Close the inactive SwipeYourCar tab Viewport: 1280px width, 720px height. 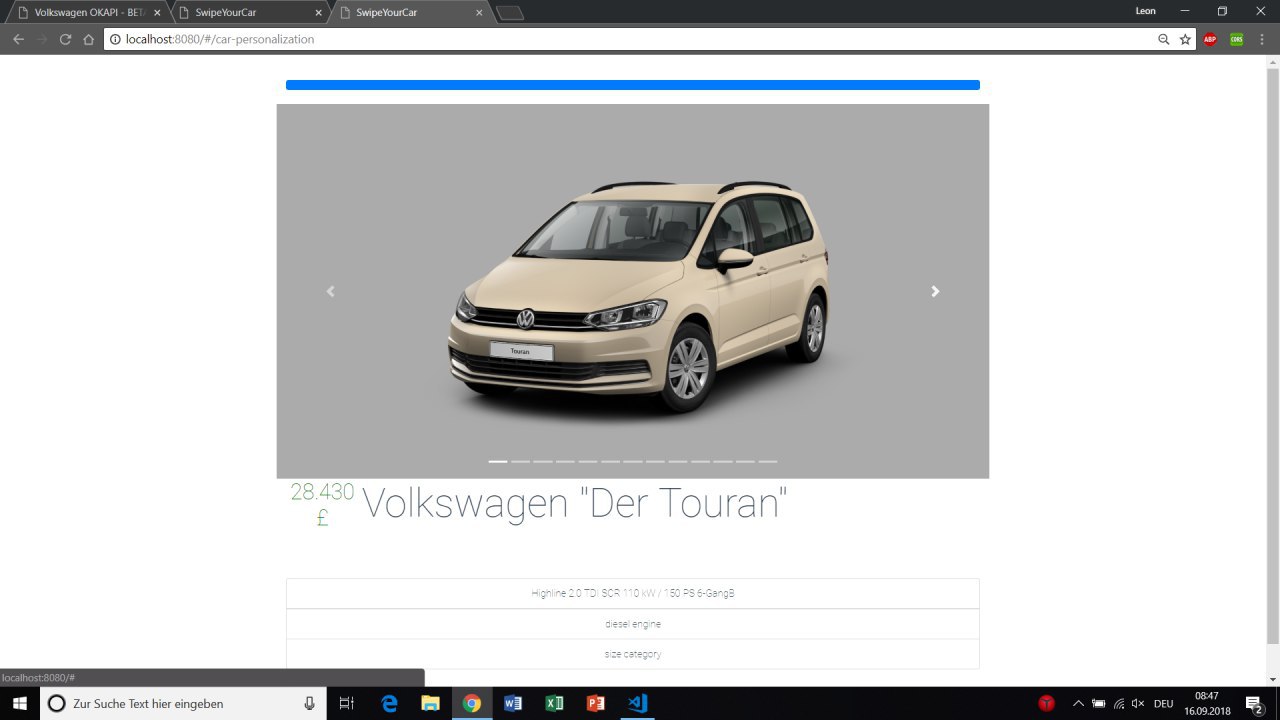pos(318,13)
